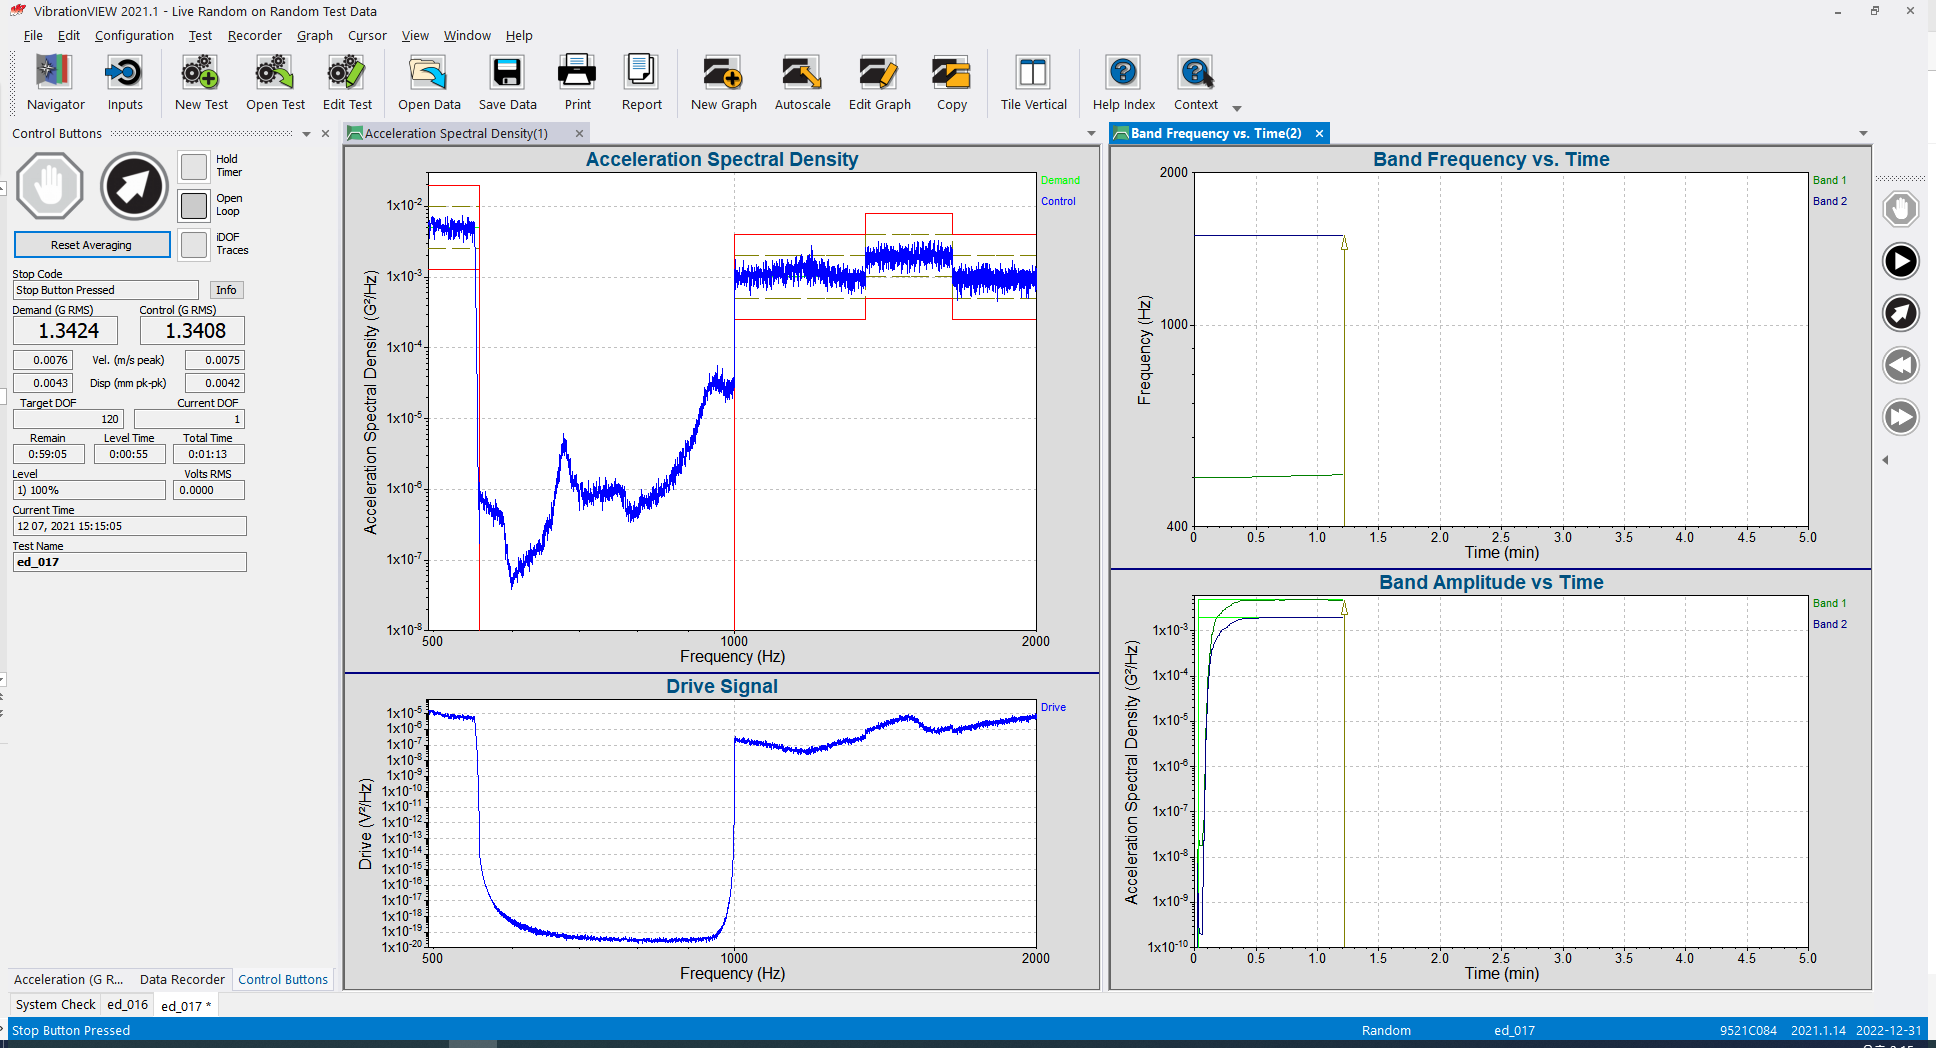This screenshot has width=1936, height=1048.
Task: Toggle the Open Loop button
Action: [194, 205]
